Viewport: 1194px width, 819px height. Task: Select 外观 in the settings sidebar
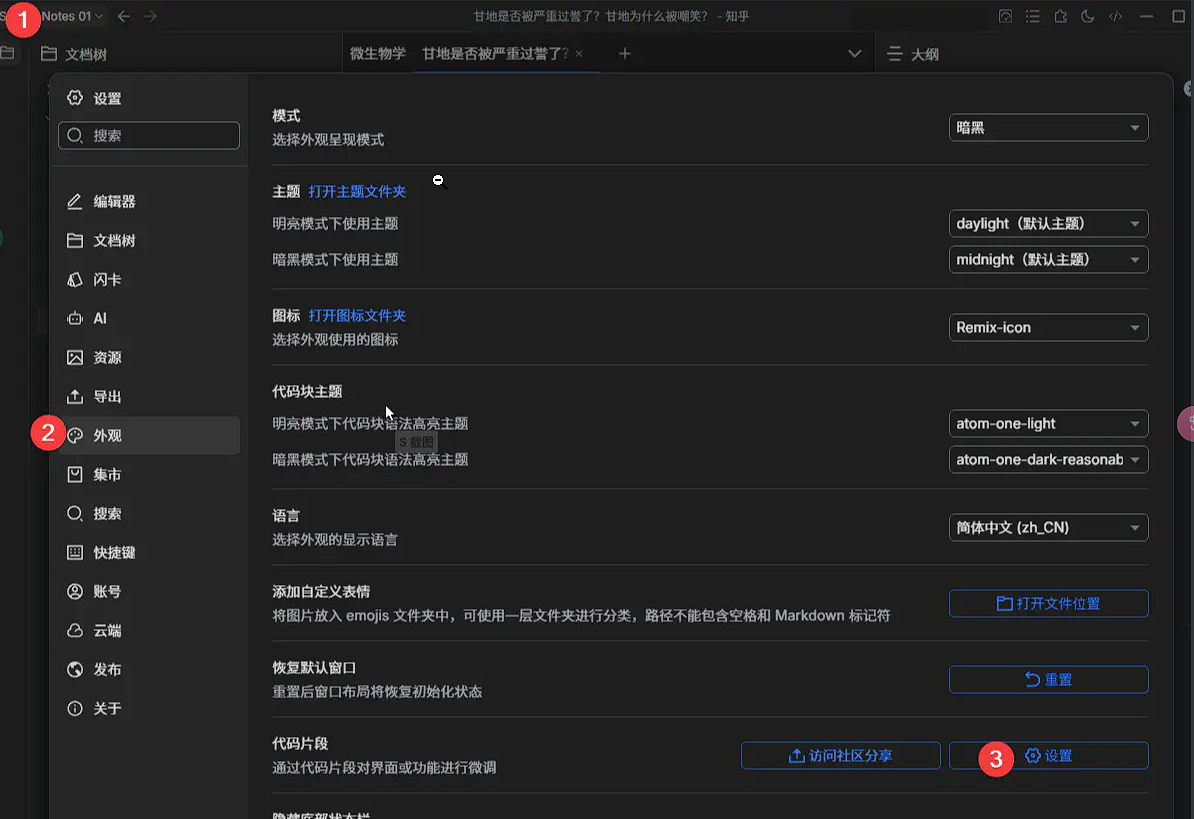(107, 436)
